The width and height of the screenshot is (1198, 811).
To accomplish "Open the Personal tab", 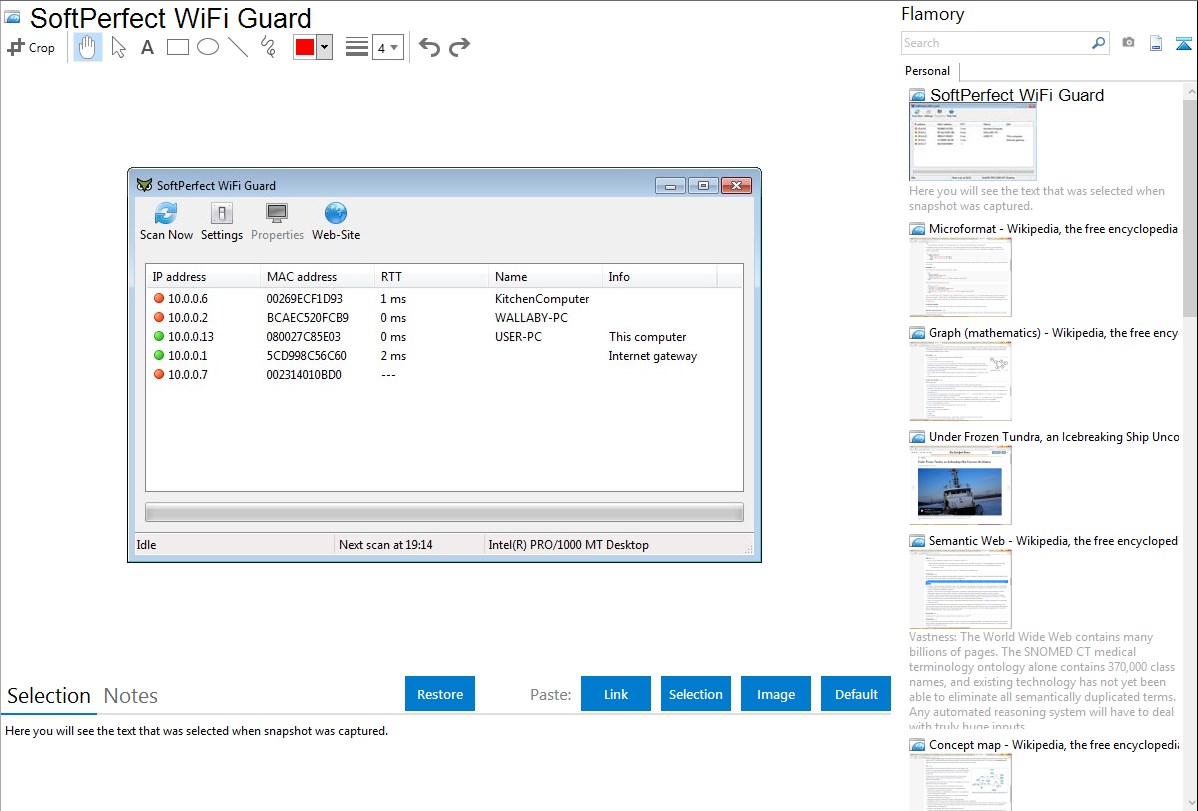I will tap(927, 71).
